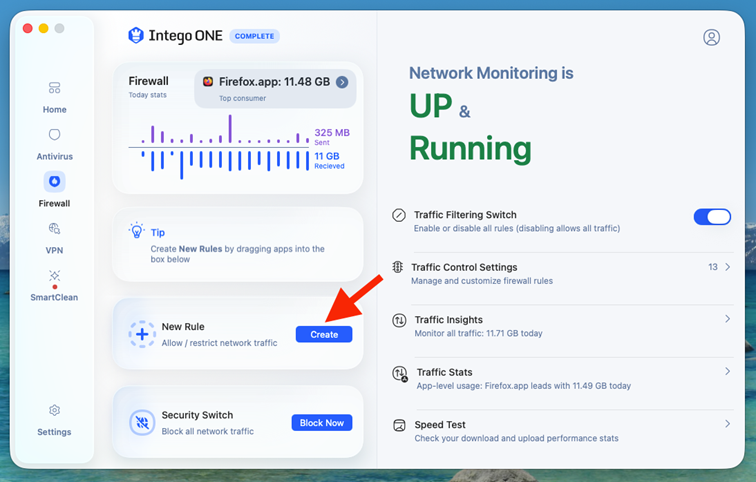Click the Block Now button
Image resolution: width=756 pixels, height=482 pixels.
point(322,423)
